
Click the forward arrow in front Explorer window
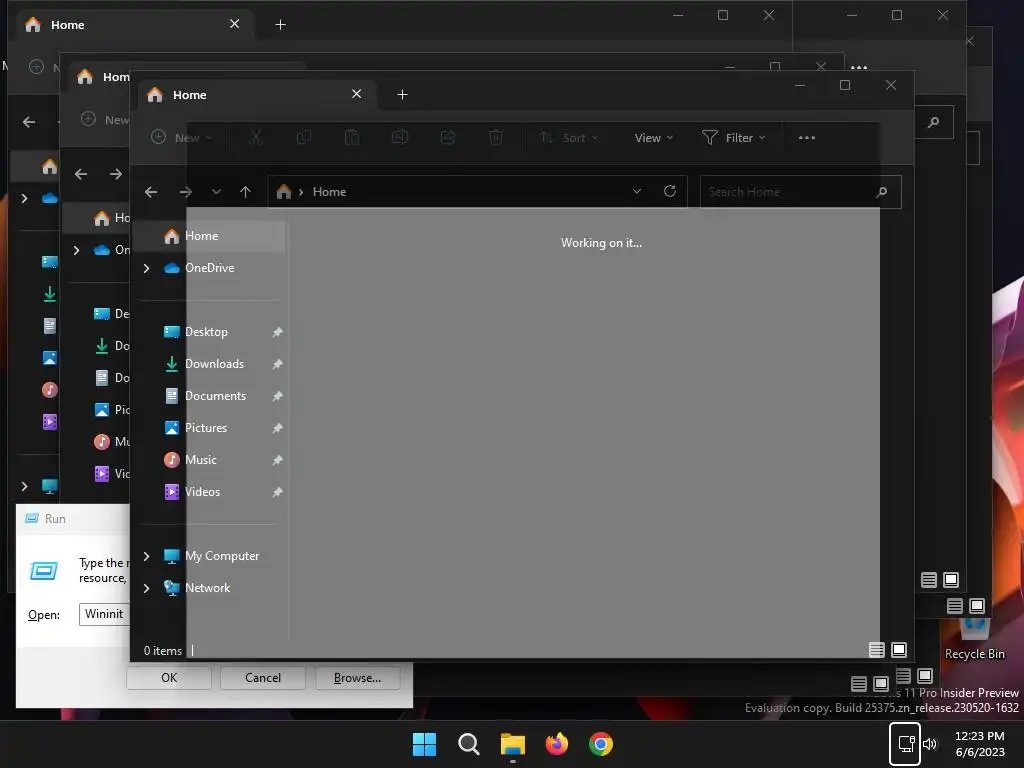185,192
